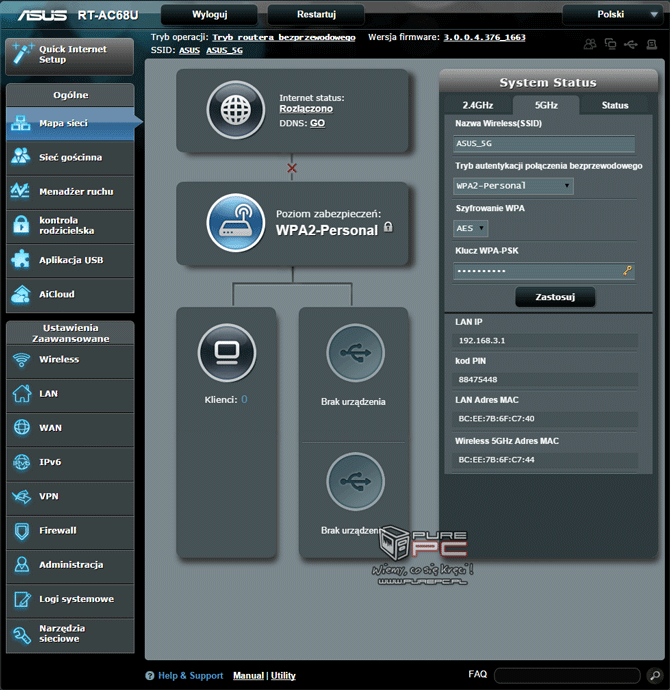Open Help & Support link
The width and height of the screenshot is (670, 690).
click(x=190, y=675)
